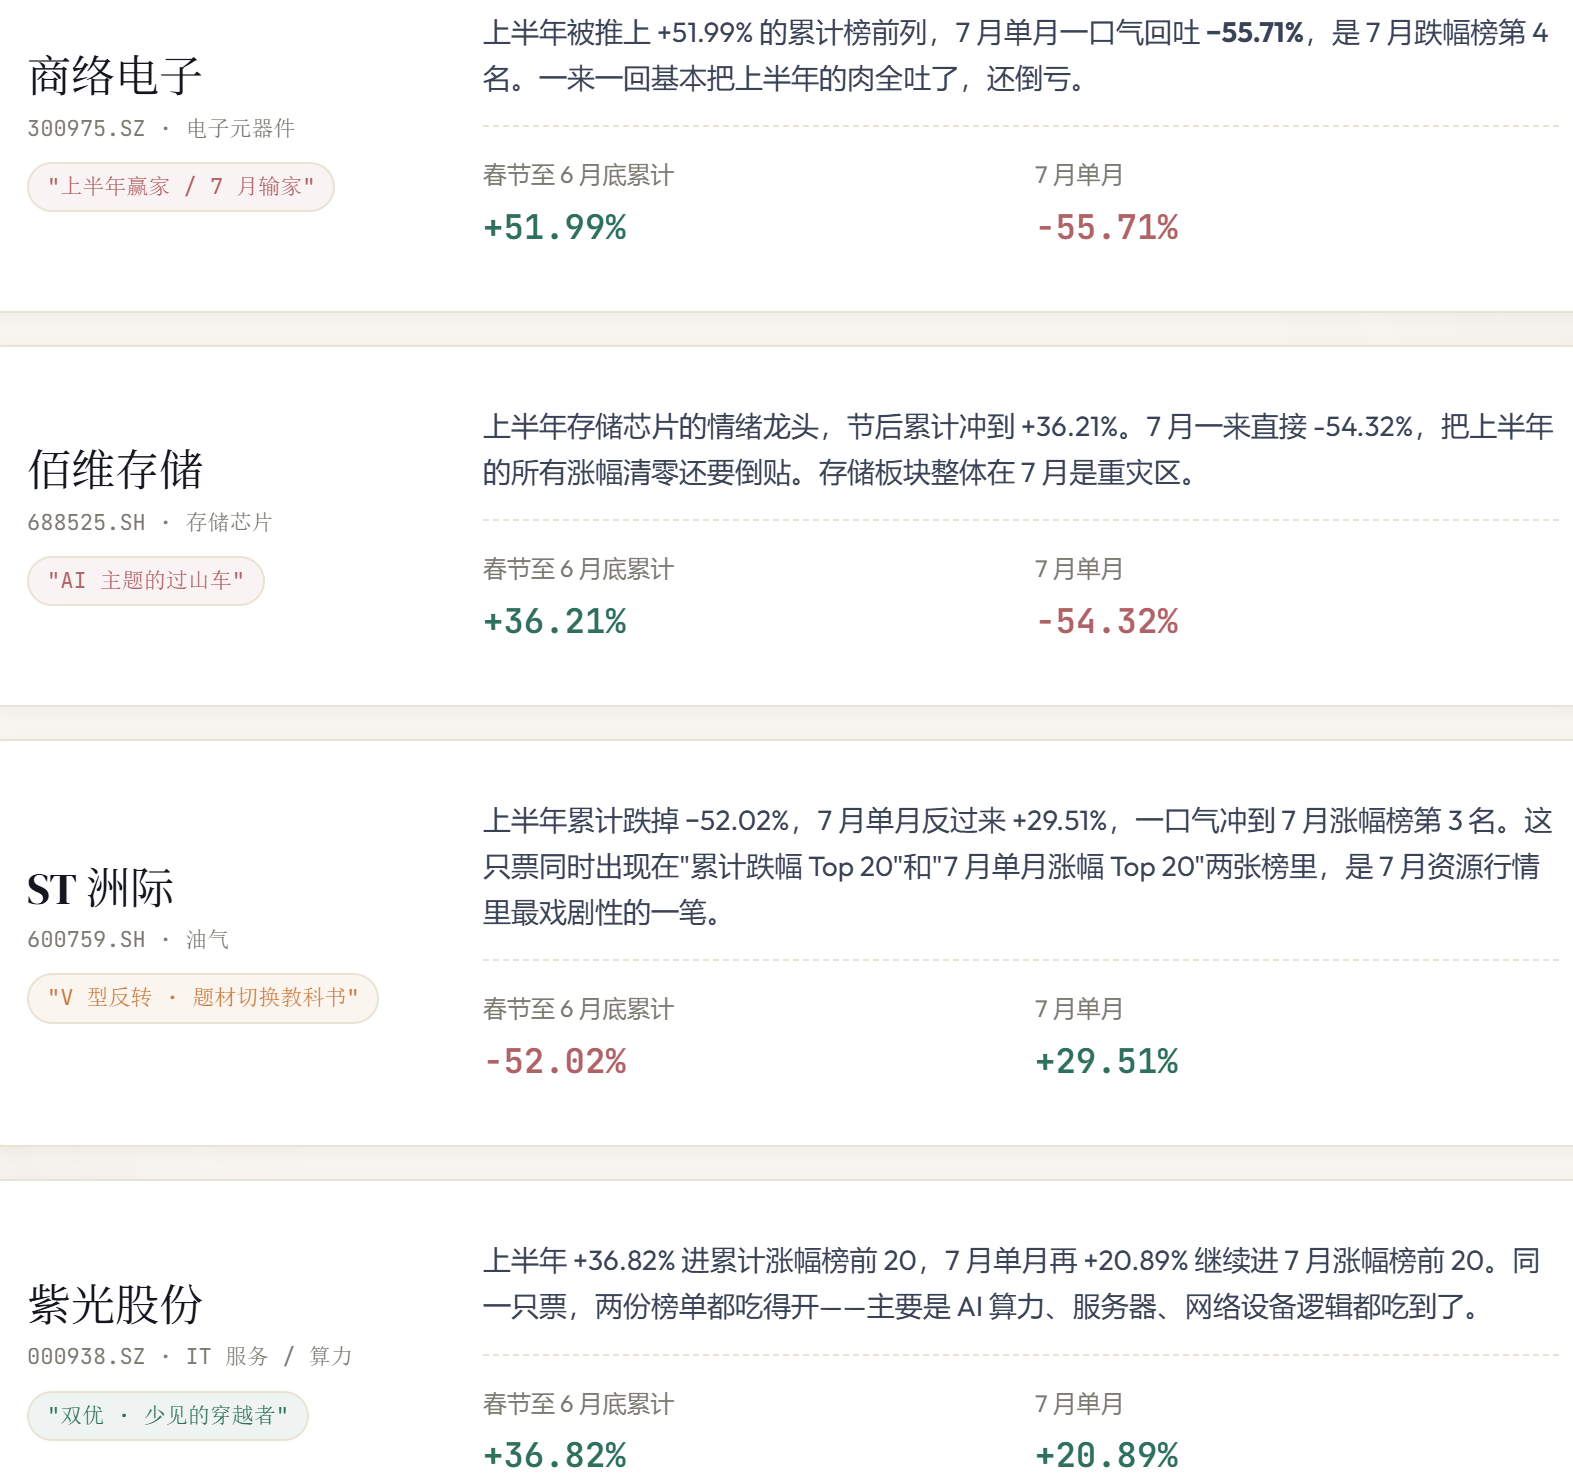Click the 佰维存储 description paragraph

click(1018, 450)
